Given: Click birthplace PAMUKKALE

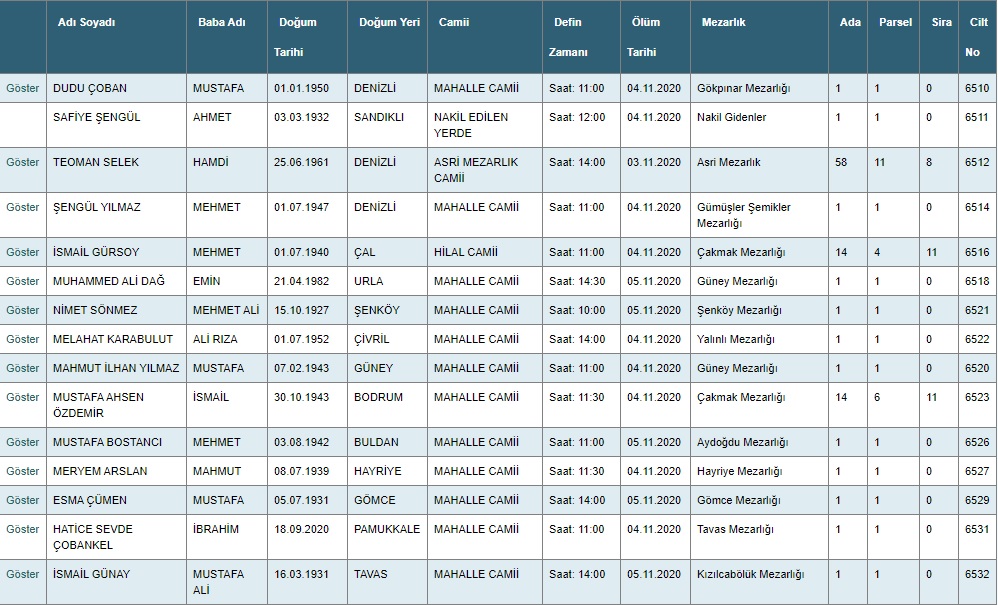Looking at the screenshot, I should [x=387, y=529].
